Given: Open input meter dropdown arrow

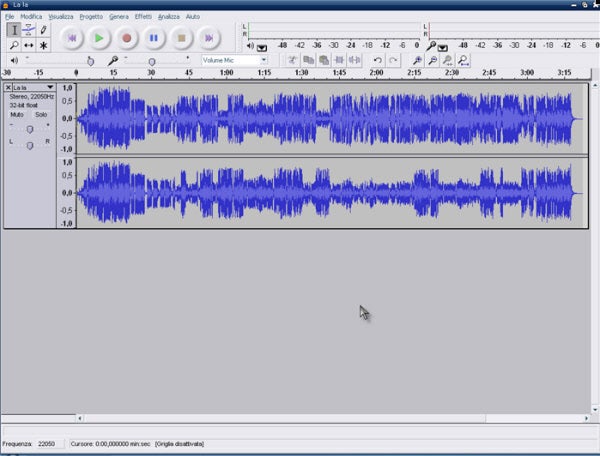Looking at the screenshot, I should (443, 48).
